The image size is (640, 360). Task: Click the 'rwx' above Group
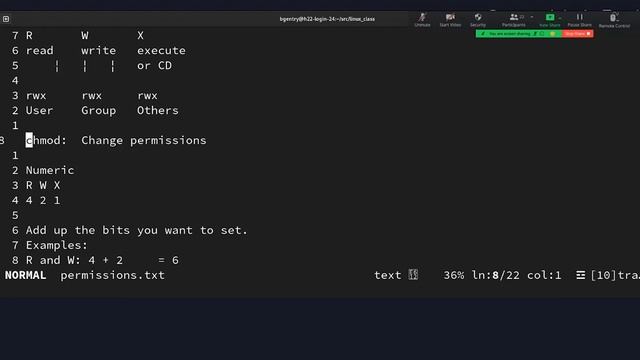[x=91, y=96]
